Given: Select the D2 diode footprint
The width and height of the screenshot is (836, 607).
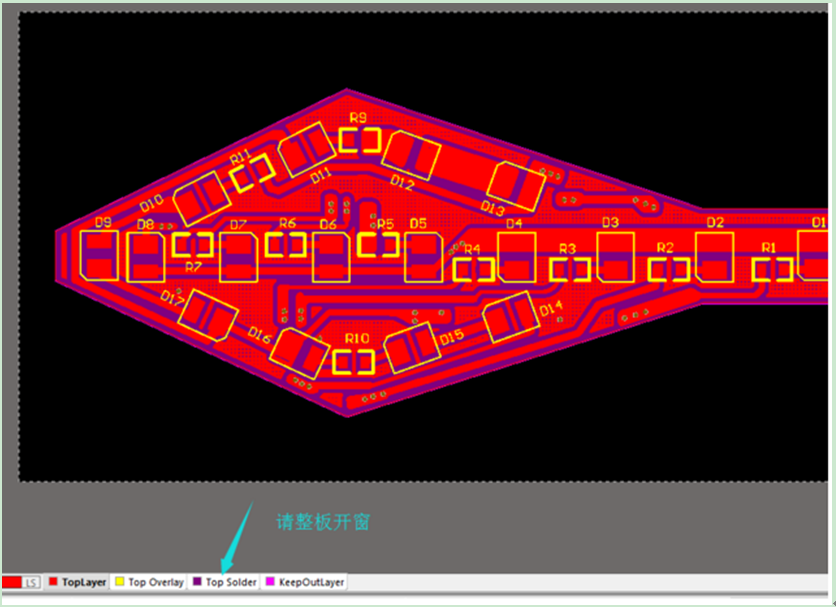Looking at the screenshot, I should coord(714,256).
